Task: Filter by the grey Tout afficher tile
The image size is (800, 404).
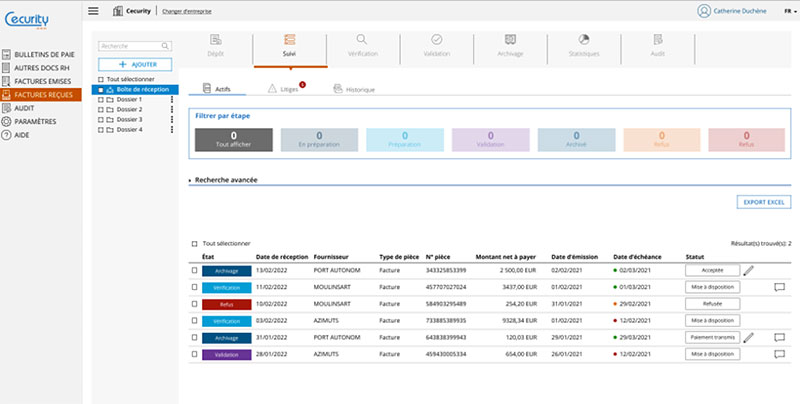Action: (x=233, y=139)
